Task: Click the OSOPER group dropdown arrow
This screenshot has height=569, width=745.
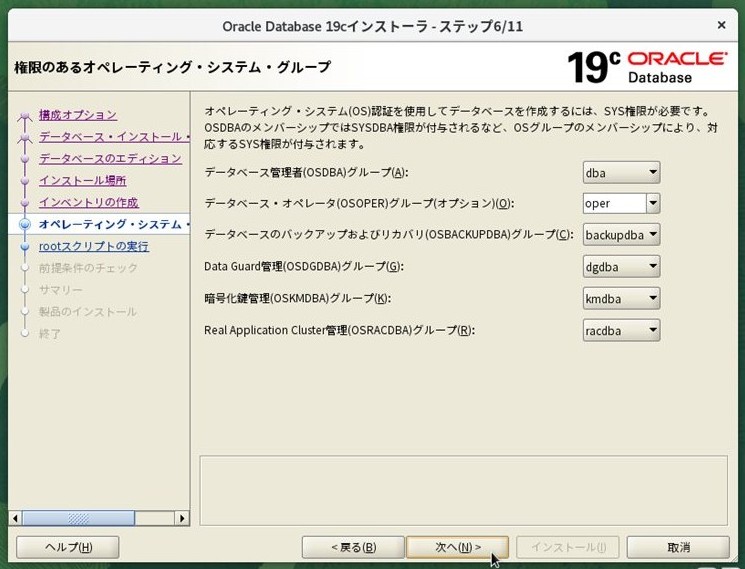Action: 653,203
